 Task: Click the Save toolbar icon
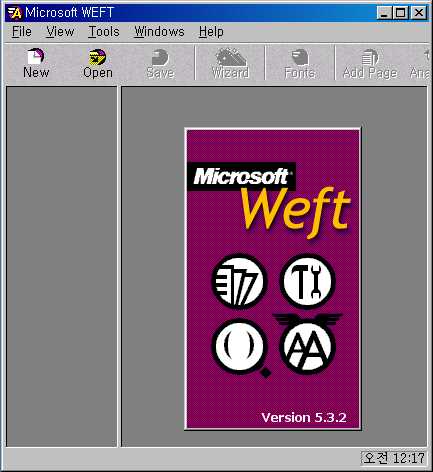160,63
